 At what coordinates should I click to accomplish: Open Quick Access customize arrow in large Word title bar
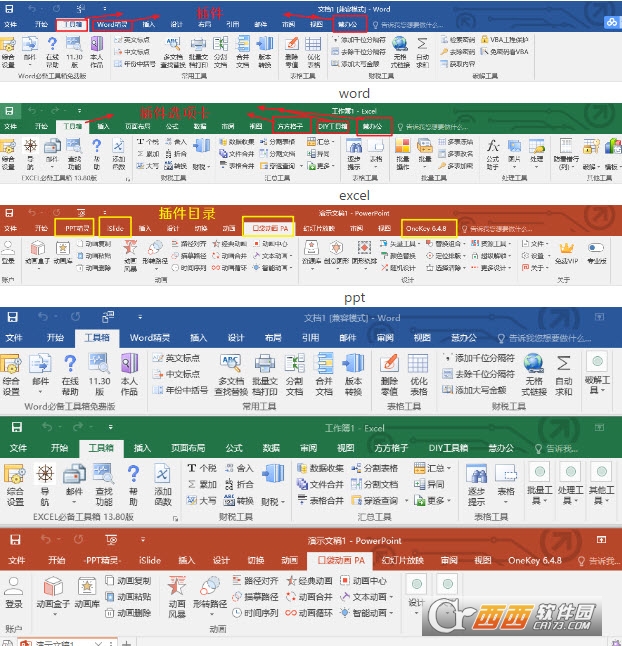pos(140,317)
